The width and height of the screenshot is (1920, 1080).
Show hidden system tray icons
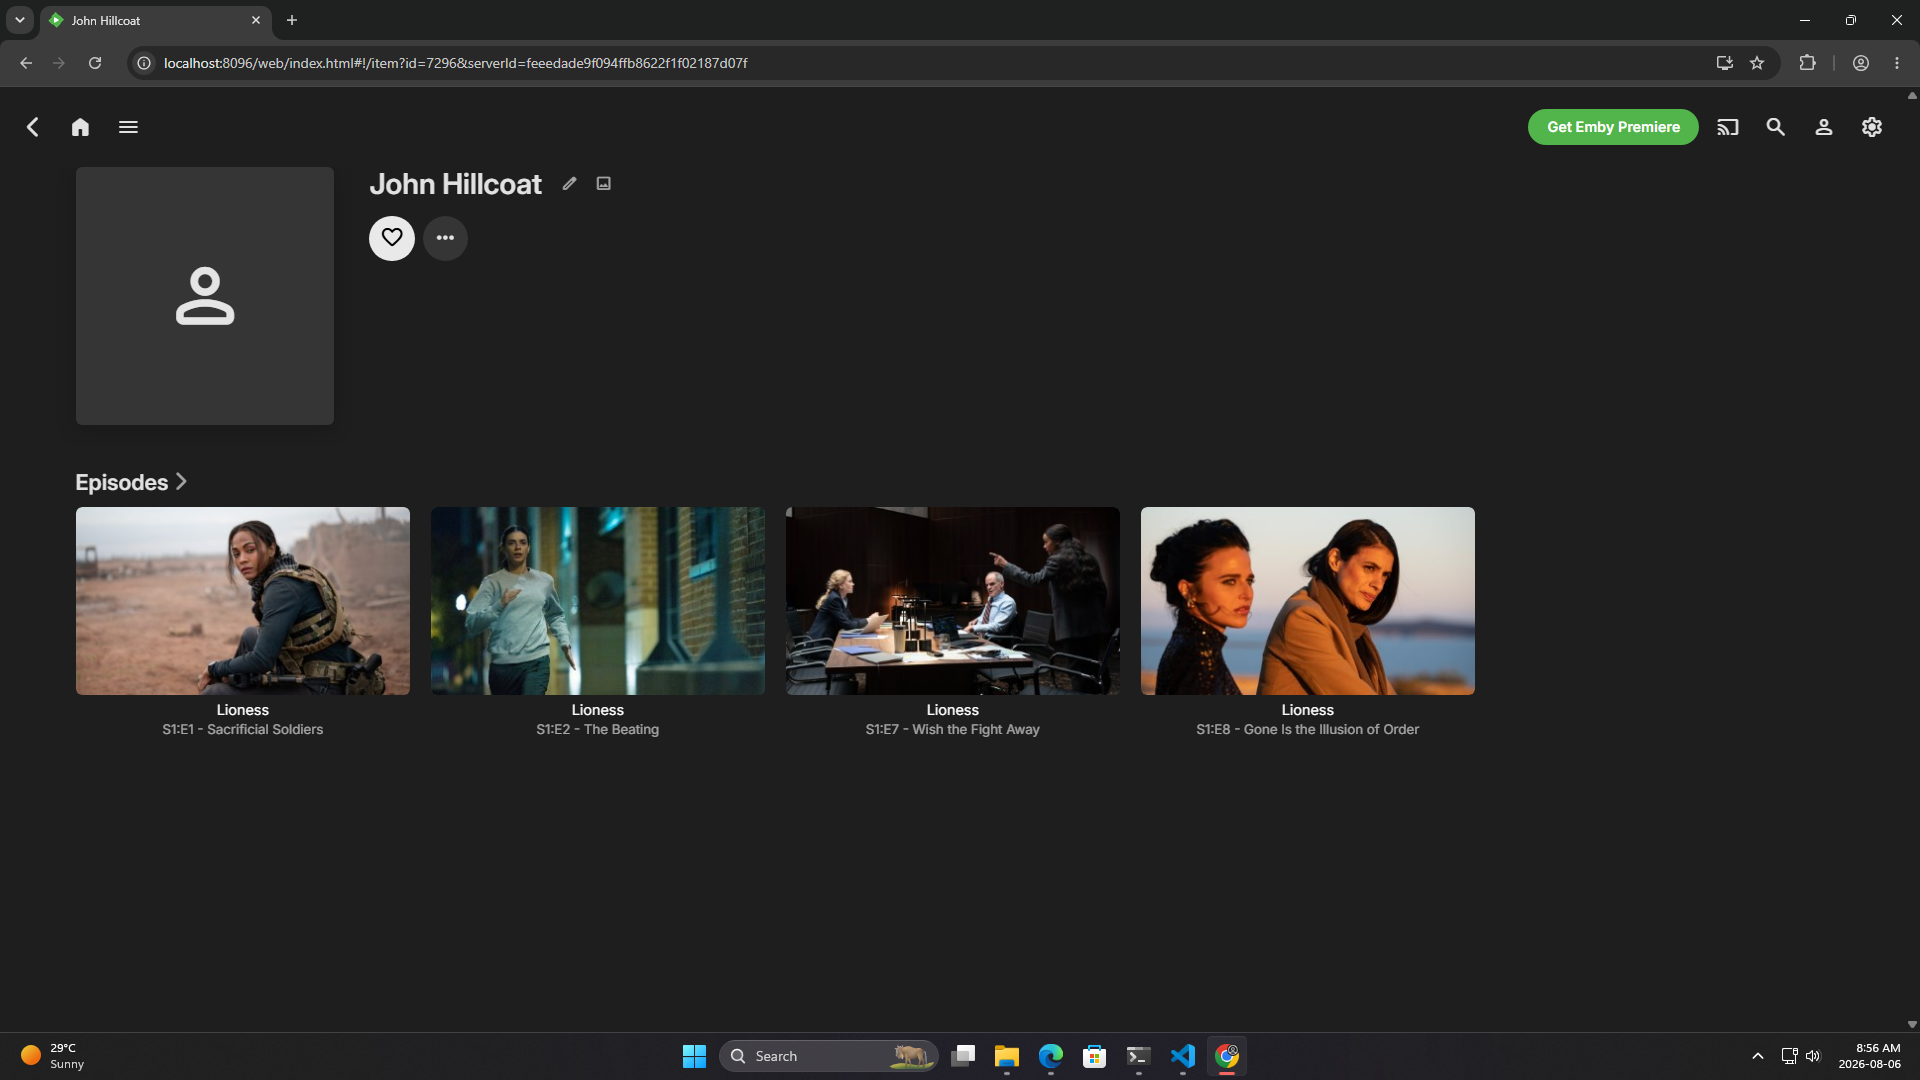click(1758, 1056)
